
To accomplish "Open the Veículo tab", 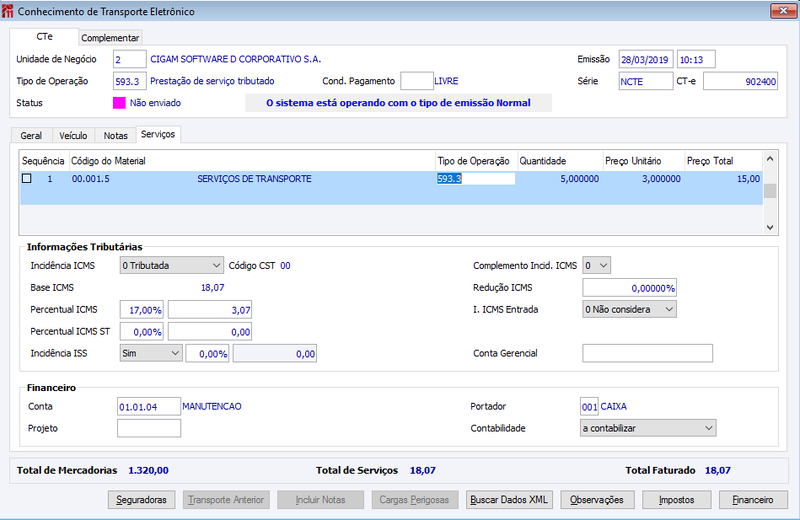I will 73,136.
